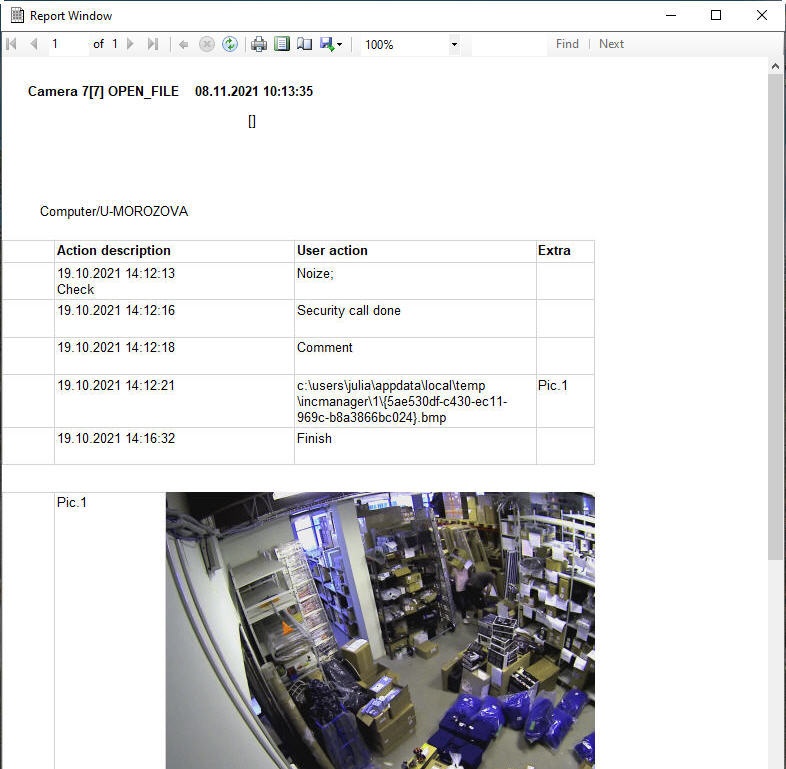Go to the previous report page

click(34, 44)
